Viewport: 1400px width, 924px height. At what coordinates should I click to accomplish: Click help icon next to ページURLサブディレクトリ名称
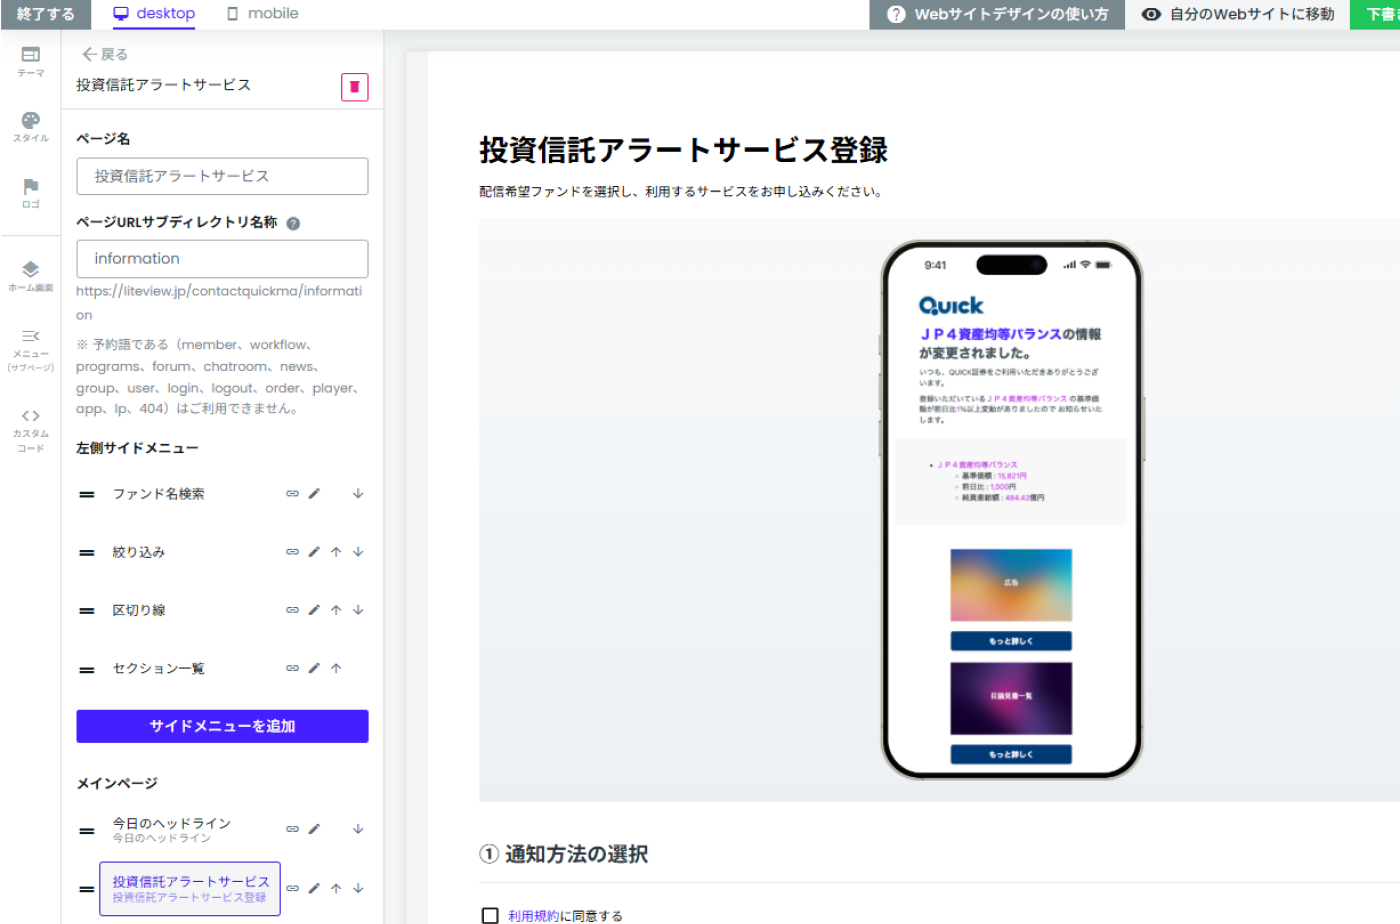[x=293, y=224]
